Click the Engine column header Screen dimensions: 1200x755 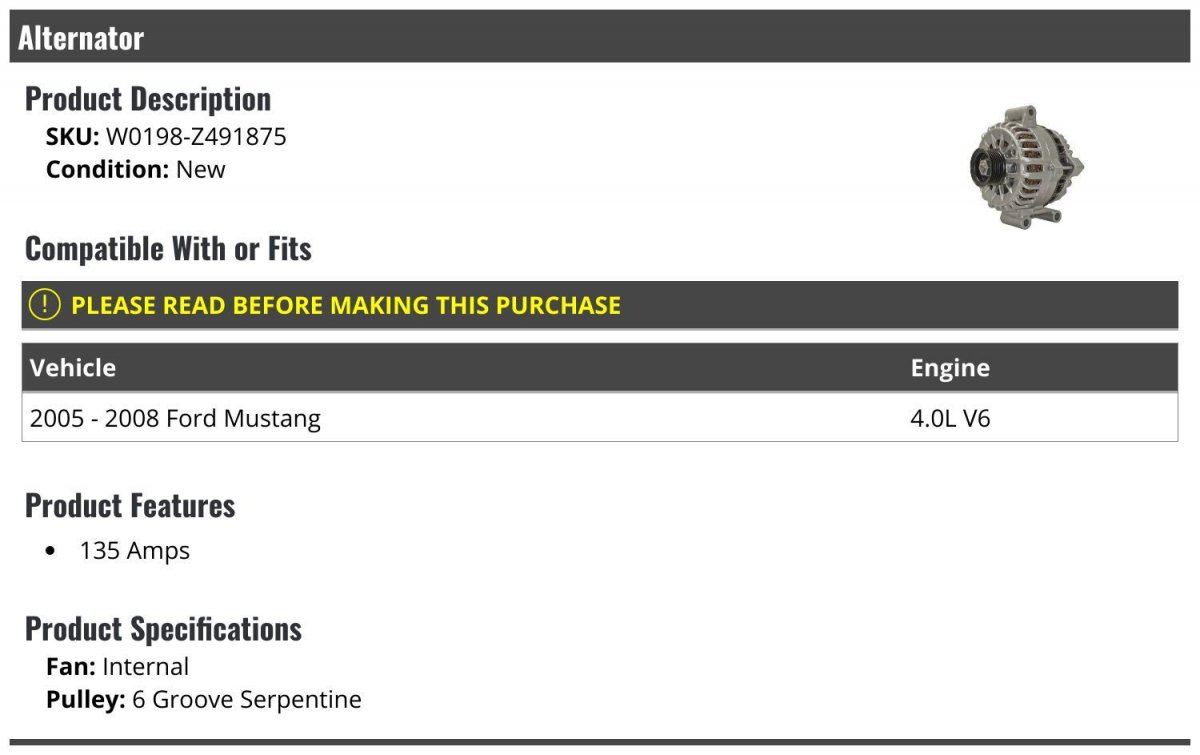coord(950,368)
